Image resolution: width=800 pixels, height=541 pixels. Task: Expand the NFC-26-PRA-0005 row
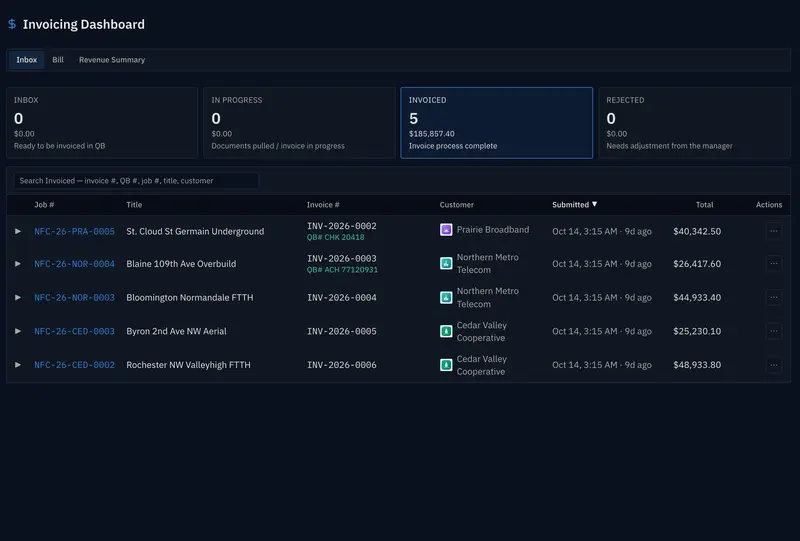click(x=18, y=231)
